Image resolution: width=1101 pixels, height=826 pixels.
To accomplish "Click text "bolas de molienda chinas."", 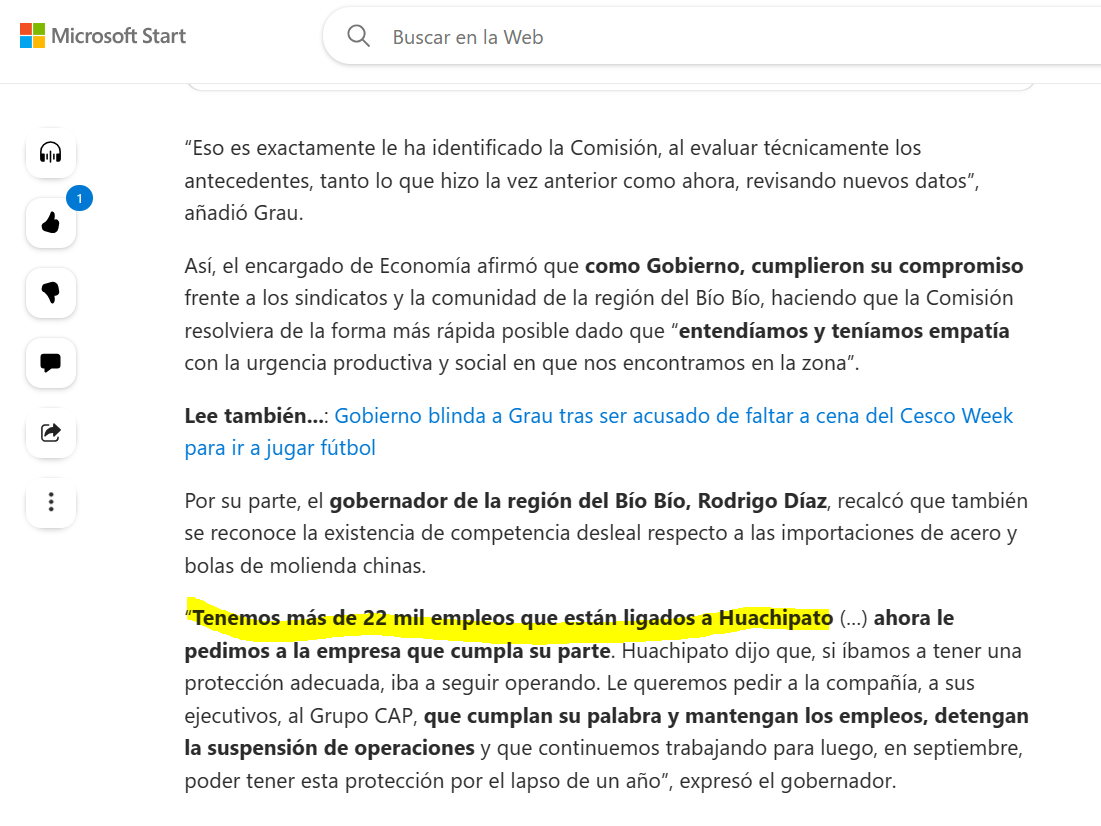I will [305, 566].
